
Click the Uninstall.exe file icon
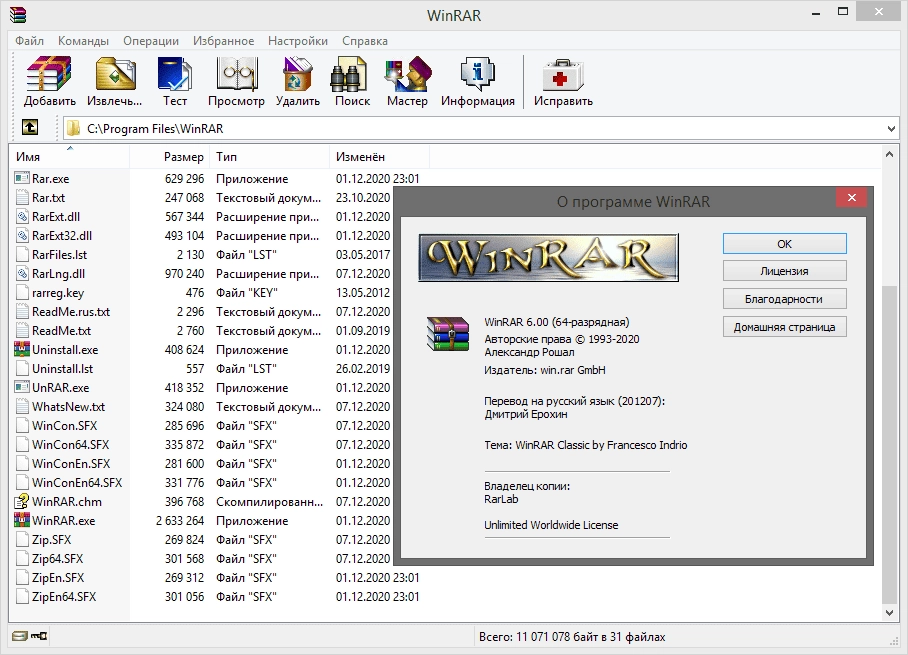pos(22,349)
